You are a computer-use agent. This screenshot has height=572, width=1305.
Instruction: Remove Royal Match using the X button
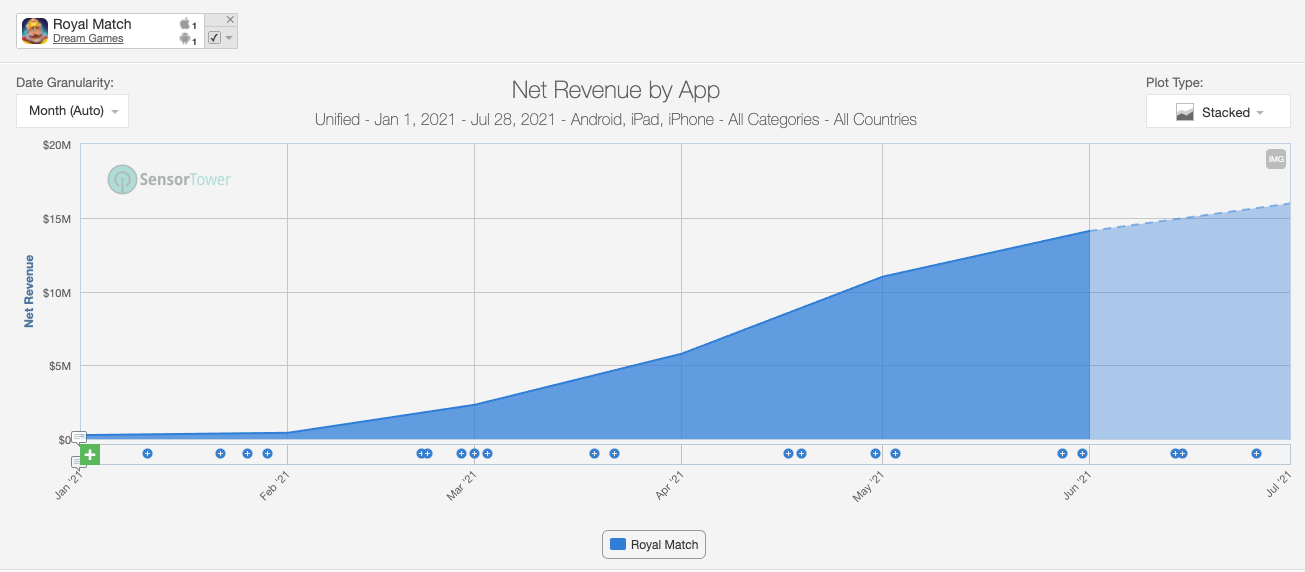(231, 19)
